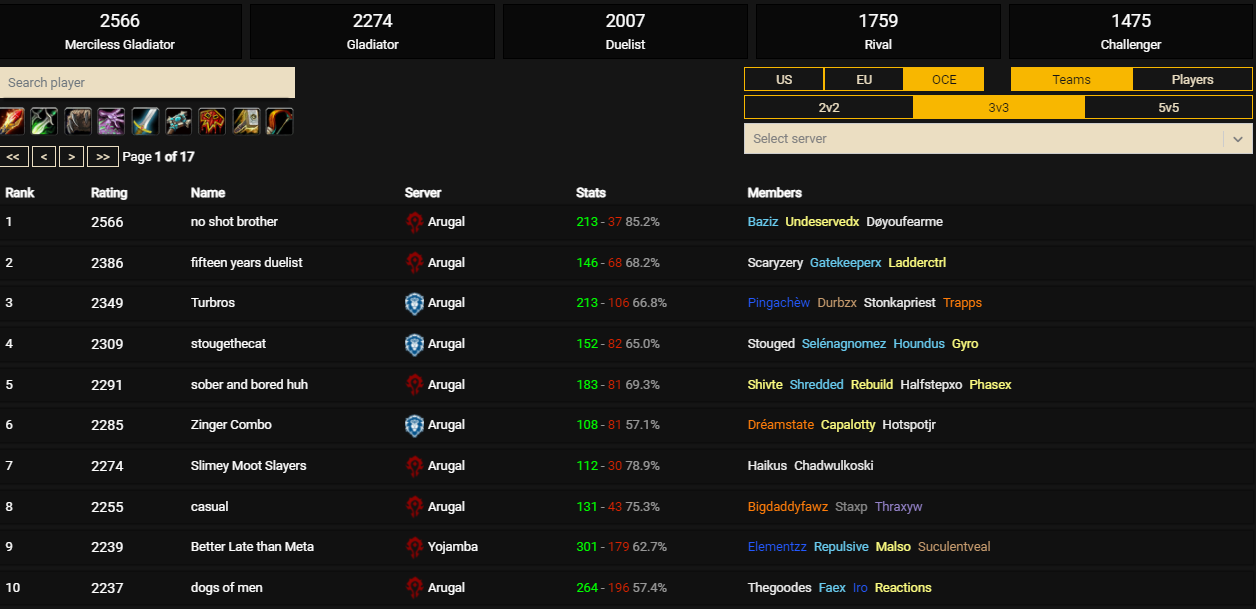Screen dimensions: 1256x609
Task: Filter by the druid bear paw icon
Action: click(78, 122)
